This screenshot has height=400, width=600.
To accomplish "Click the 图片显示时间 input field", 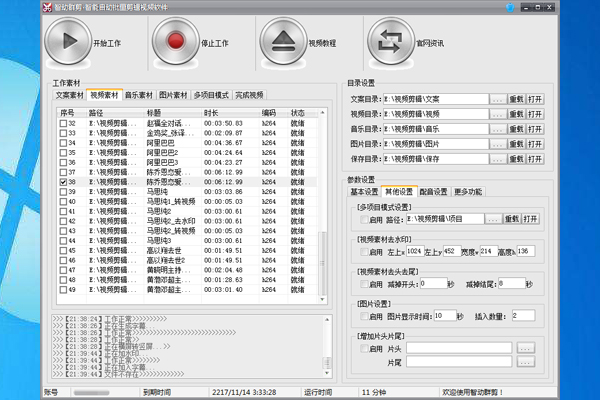I will pos(444,315).
